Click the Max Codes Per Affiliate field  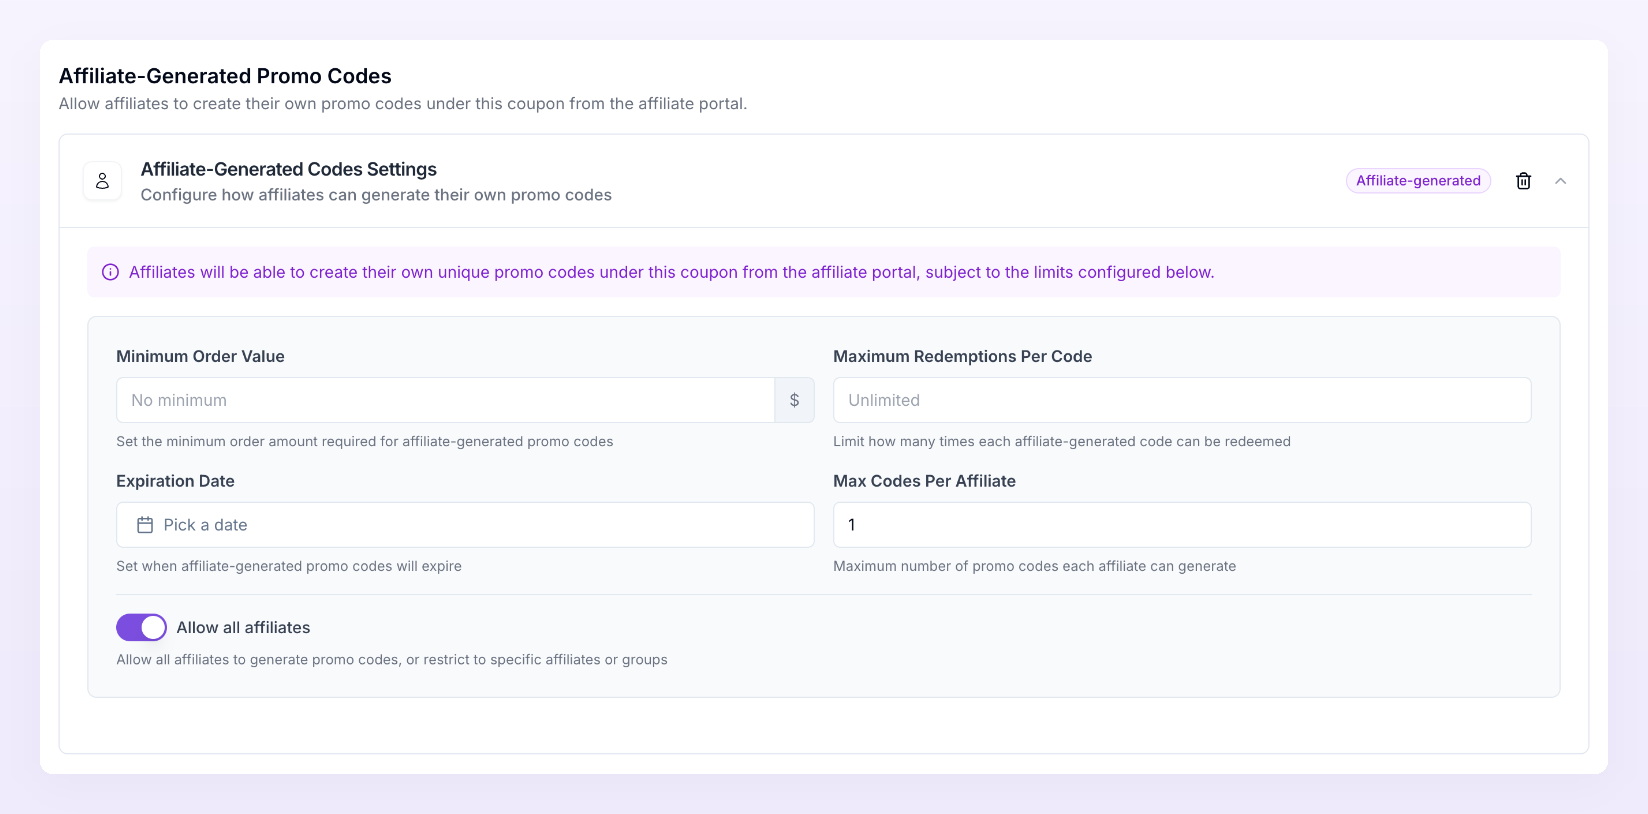coord(1182,525)
